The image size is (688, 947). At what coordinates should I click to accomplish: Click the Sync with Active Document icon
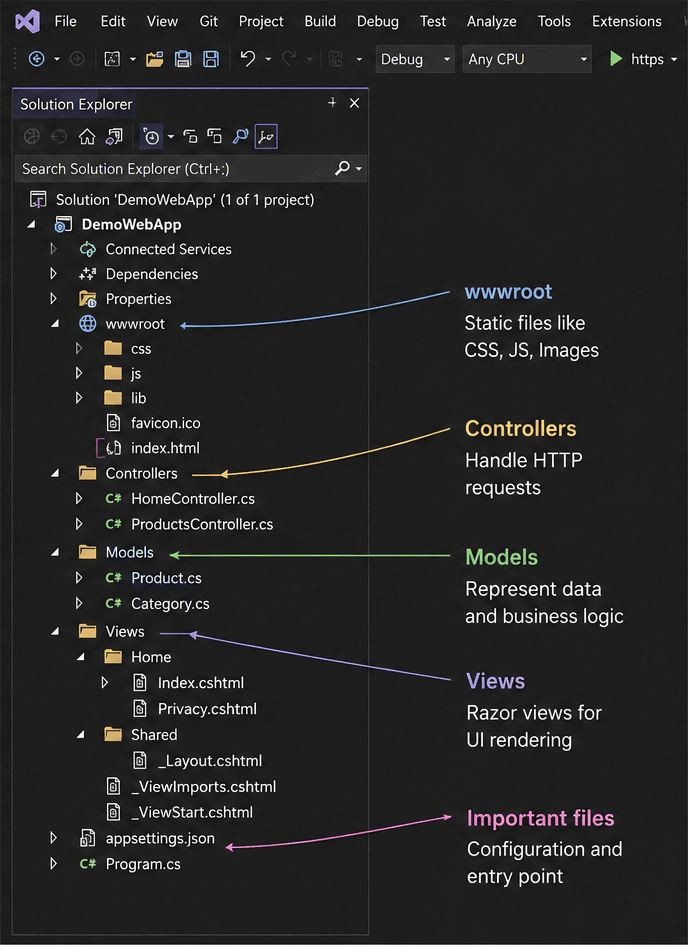190,136
